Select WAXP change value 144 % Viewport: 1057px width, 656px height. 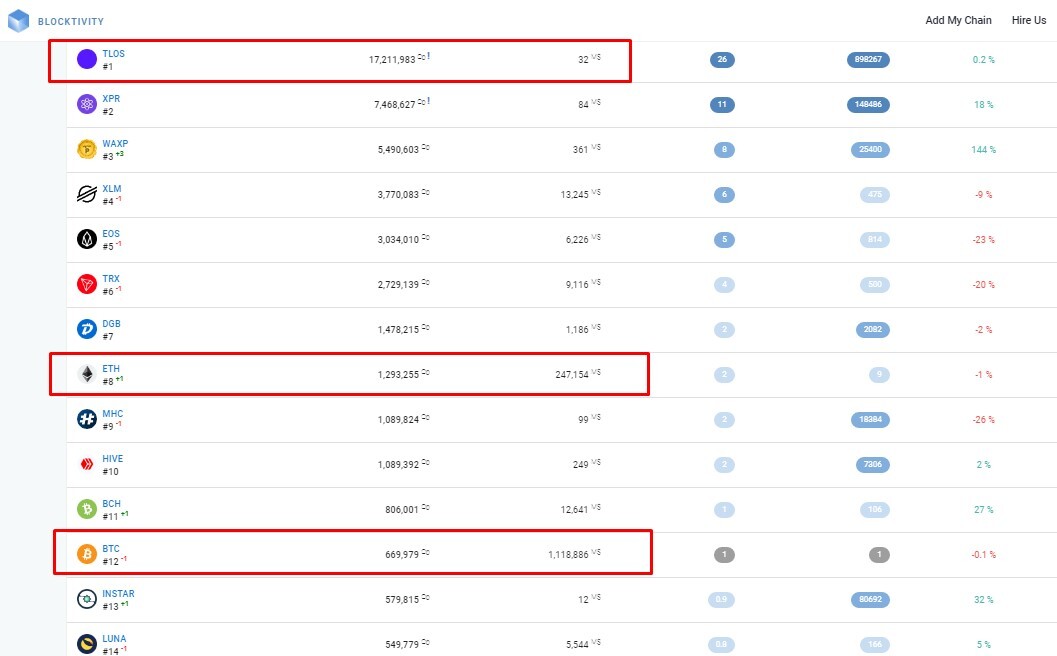coord(984,150)
